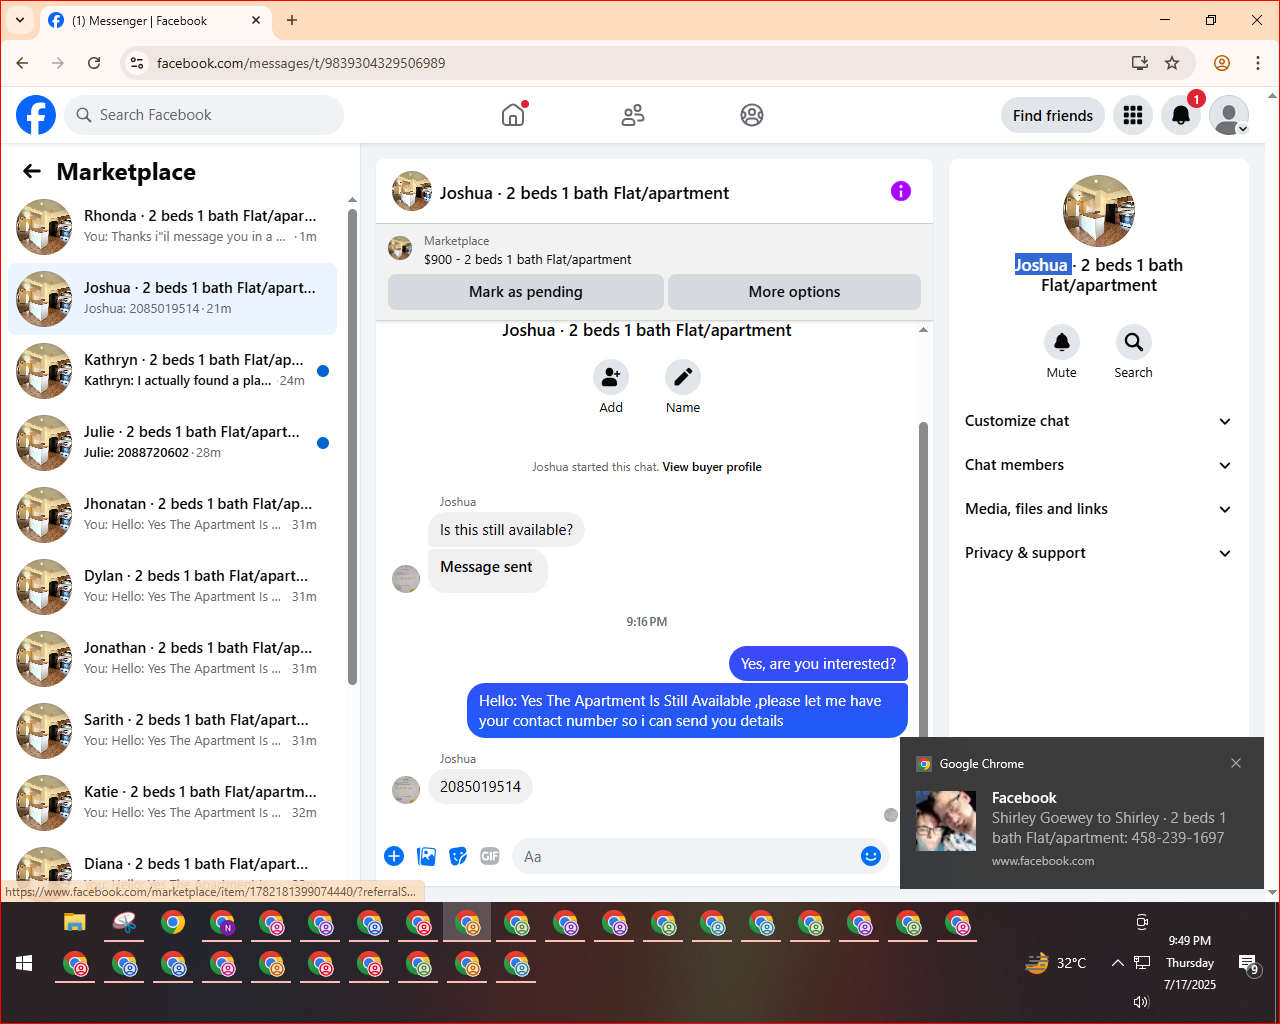Open the account profile avatar menu
The image size is (1280, 1024).
point(1229,115)
